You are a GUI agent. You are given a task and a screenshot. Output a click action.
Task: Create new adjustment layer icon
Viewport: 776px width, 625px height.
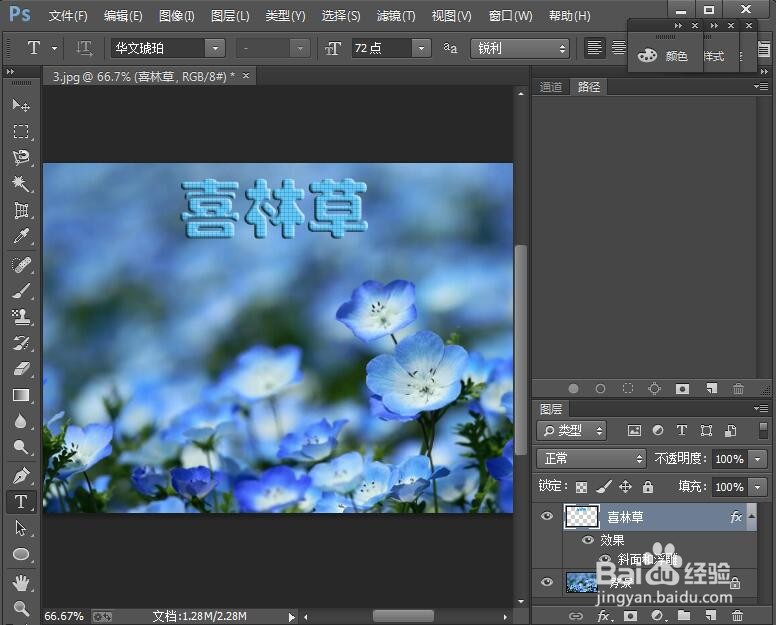coord(658,616)
